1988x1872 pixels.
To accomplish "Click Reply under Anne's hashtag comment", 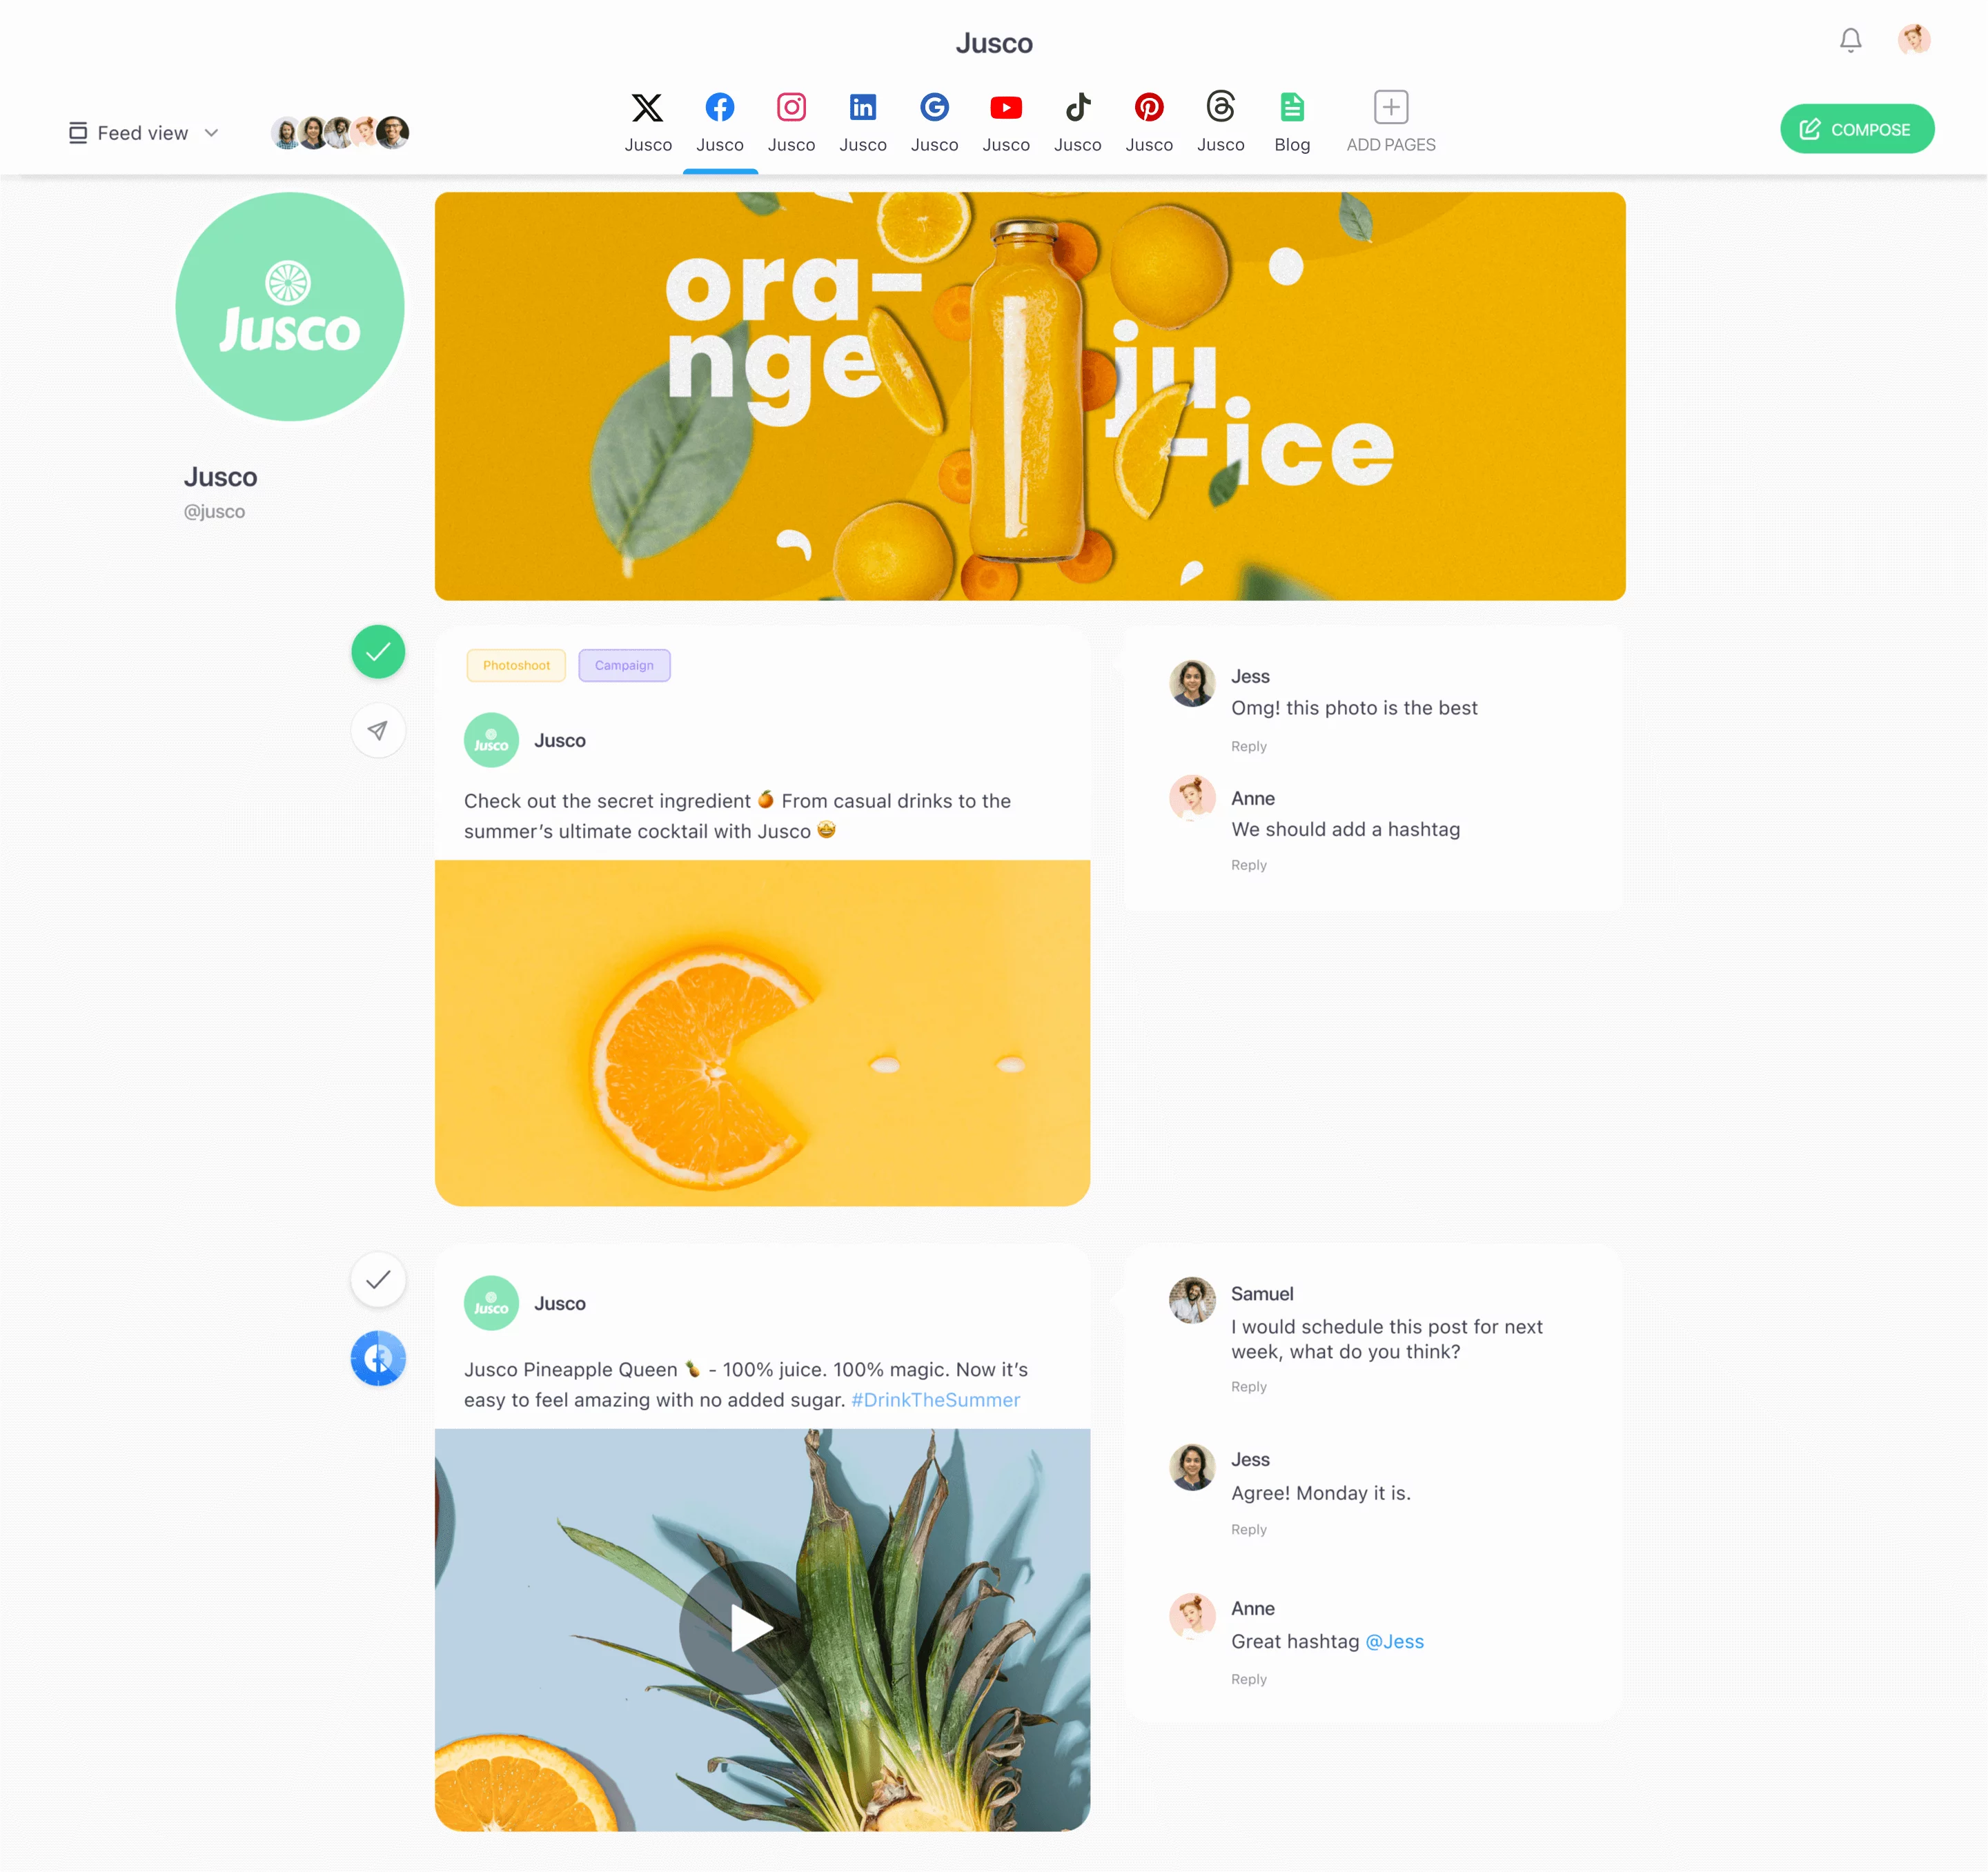I will (x=1249, y=864).
